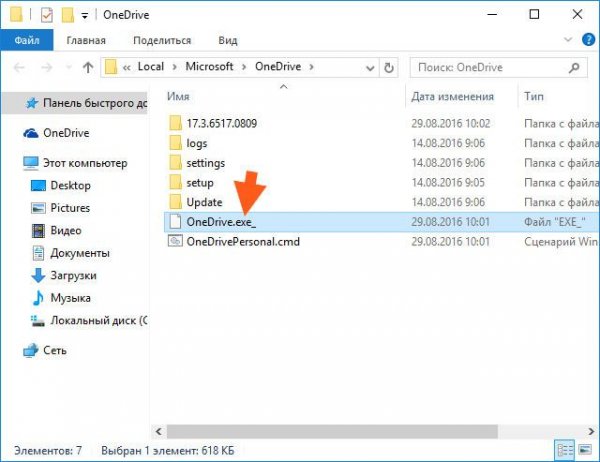Go up one folder level
Viewport: 600px width, 462px height.
[x=88, y=68]
